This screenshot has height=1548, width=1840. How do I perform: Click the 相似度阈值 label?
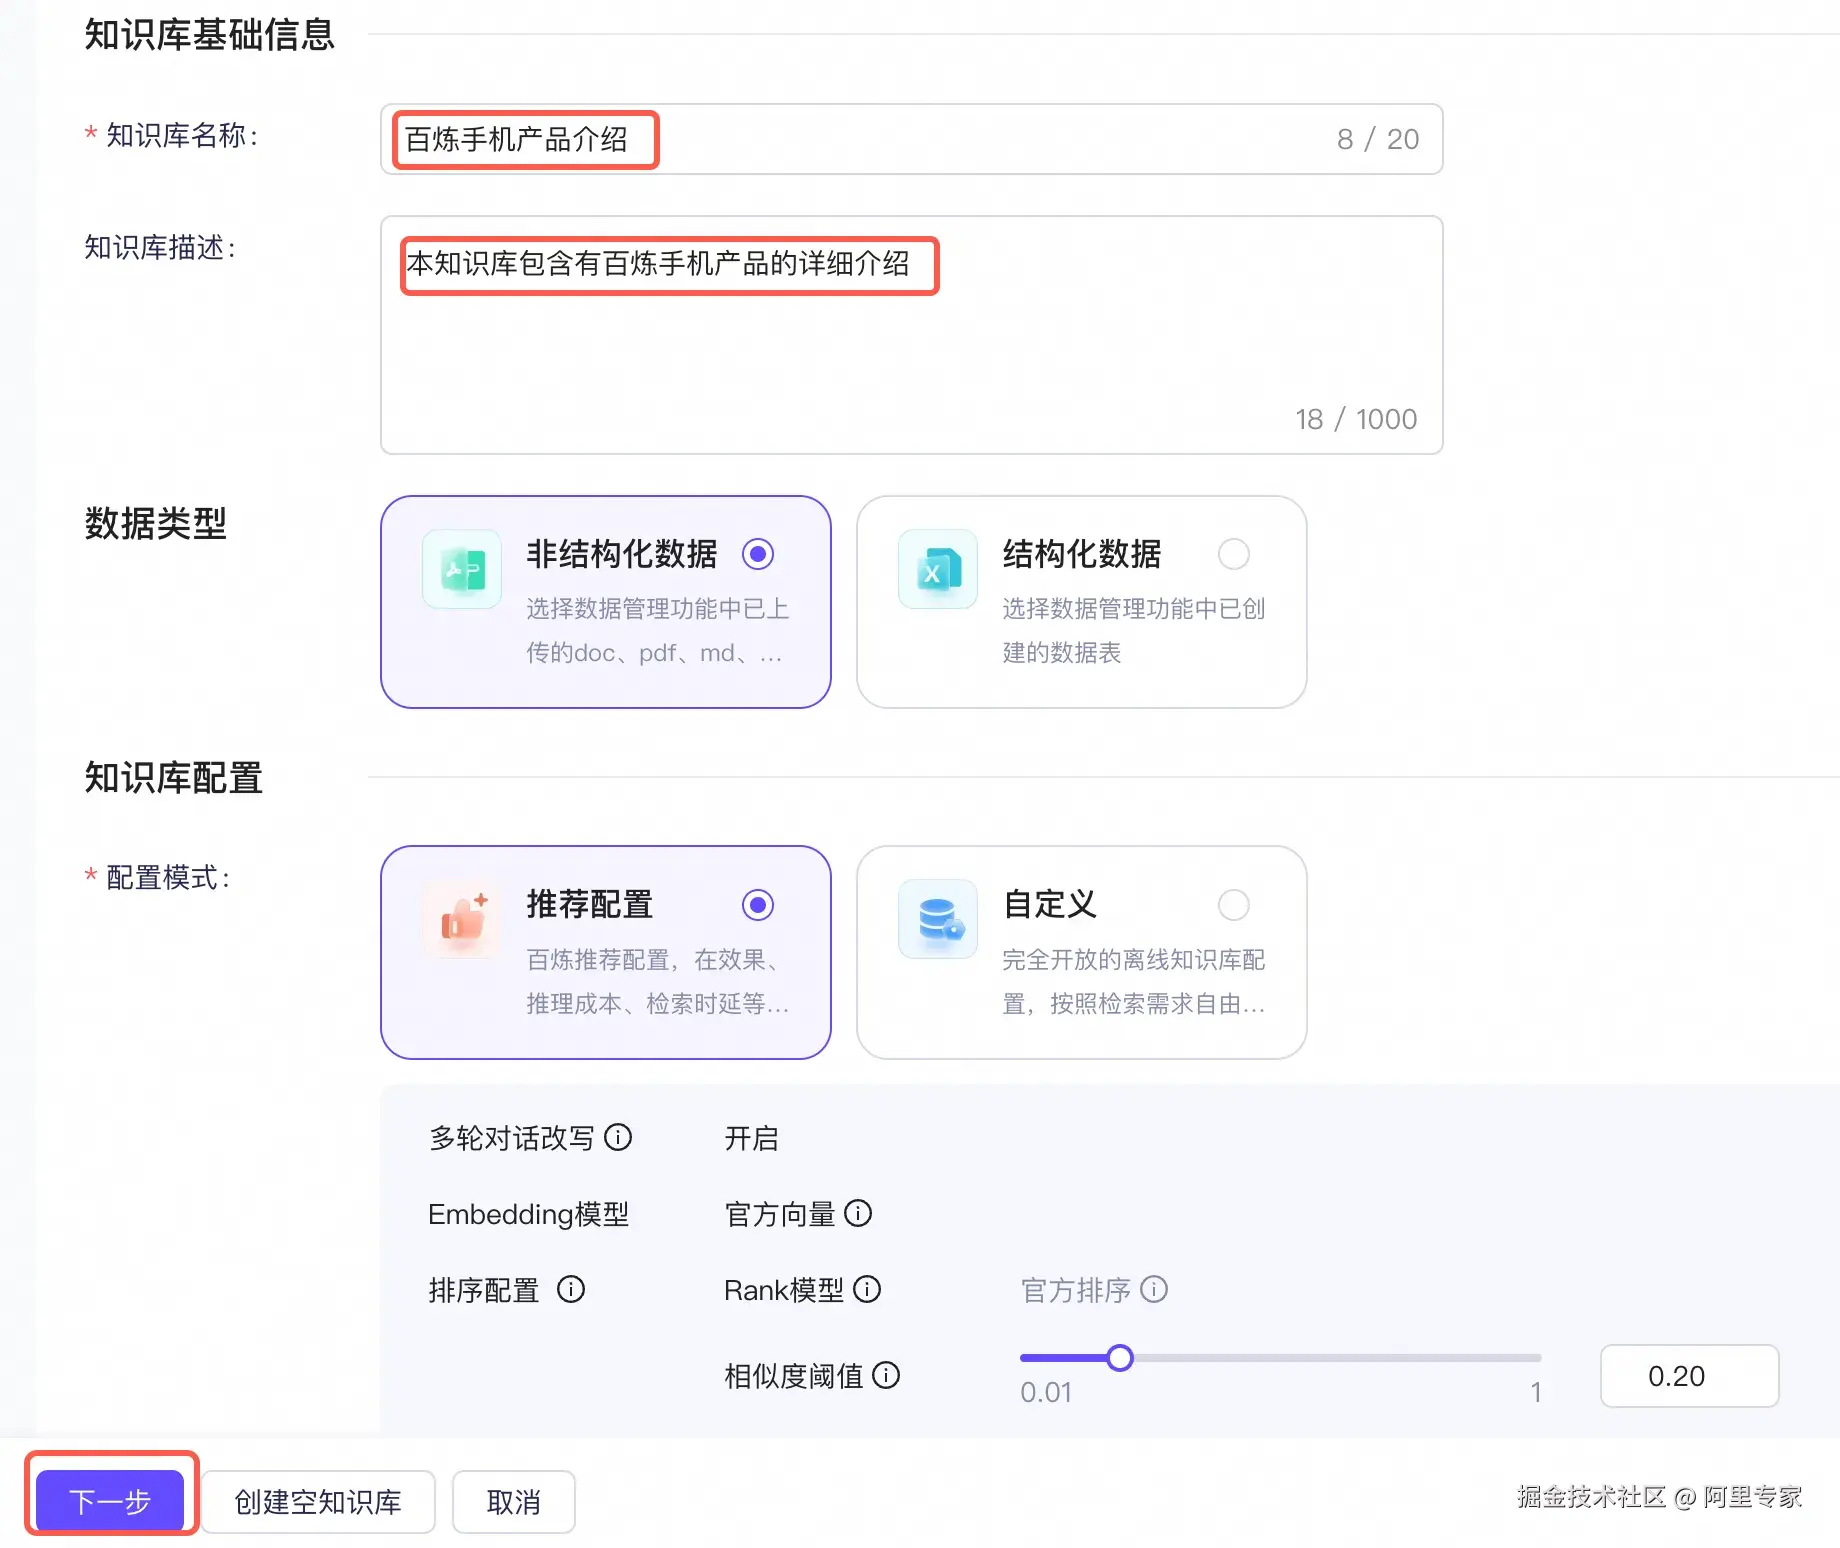(794, 1376)
